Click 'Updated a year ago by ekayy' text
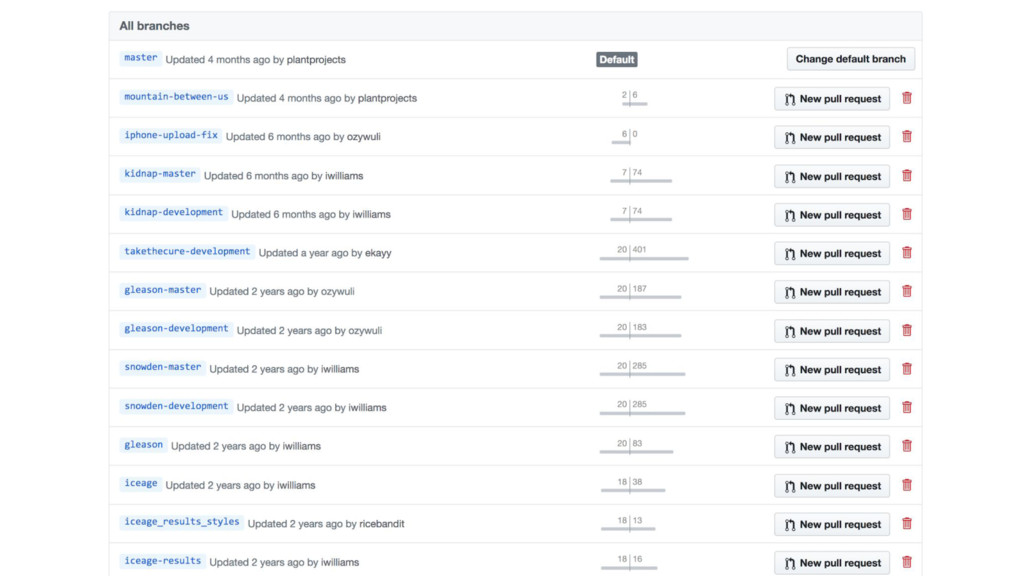 coord(325,253)
